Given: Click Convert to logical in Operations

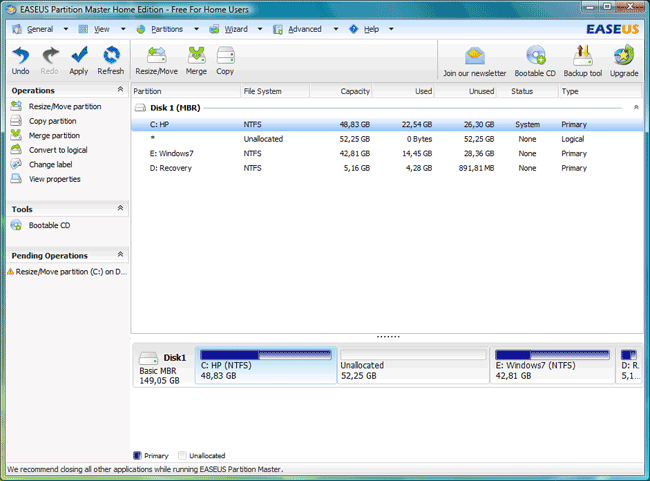Looking at the screenshot, I should click(58, 150).
